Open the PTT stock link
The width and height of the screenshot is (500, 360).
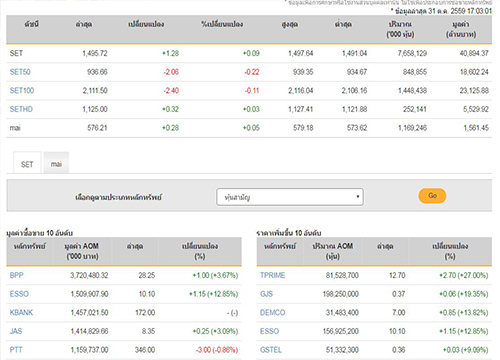(x=16, y=350)
